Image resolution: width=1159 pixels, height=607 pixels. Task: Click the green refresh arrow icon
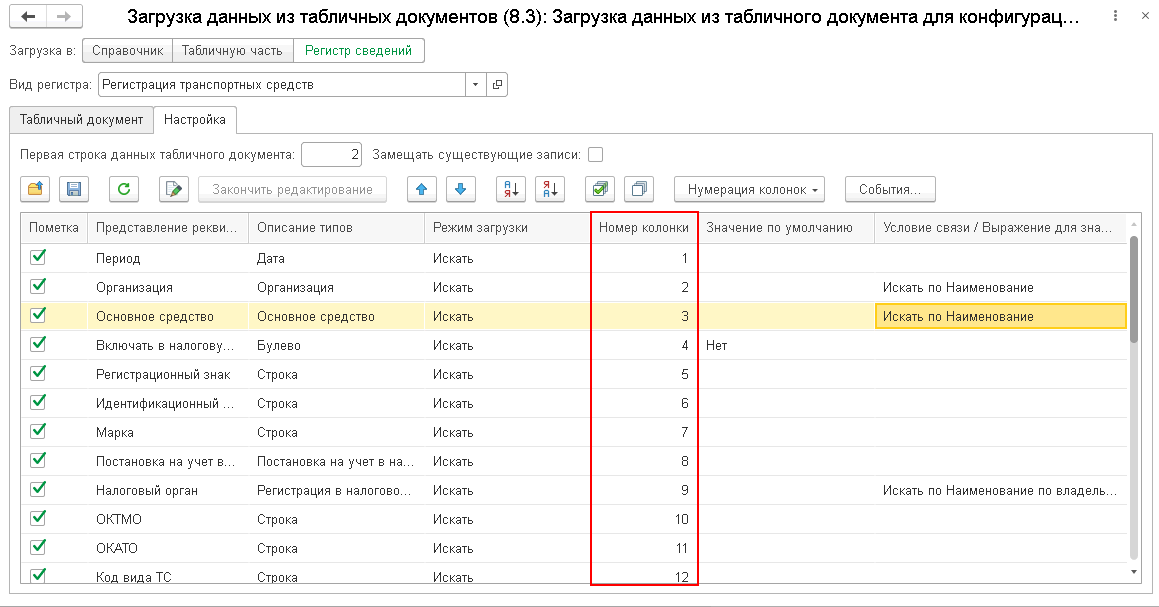click(124, 189)
